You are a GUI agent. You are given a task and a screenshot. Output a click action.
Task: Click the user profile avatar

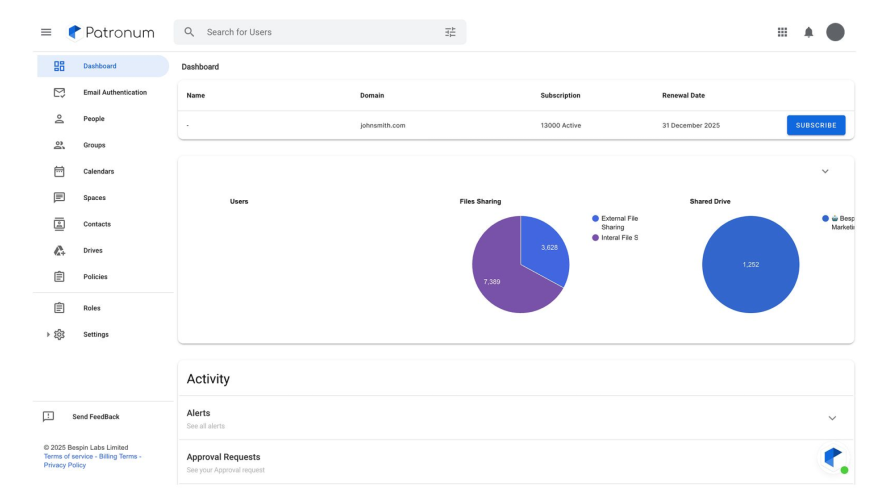pyautogui.click(x=835, y=32)
